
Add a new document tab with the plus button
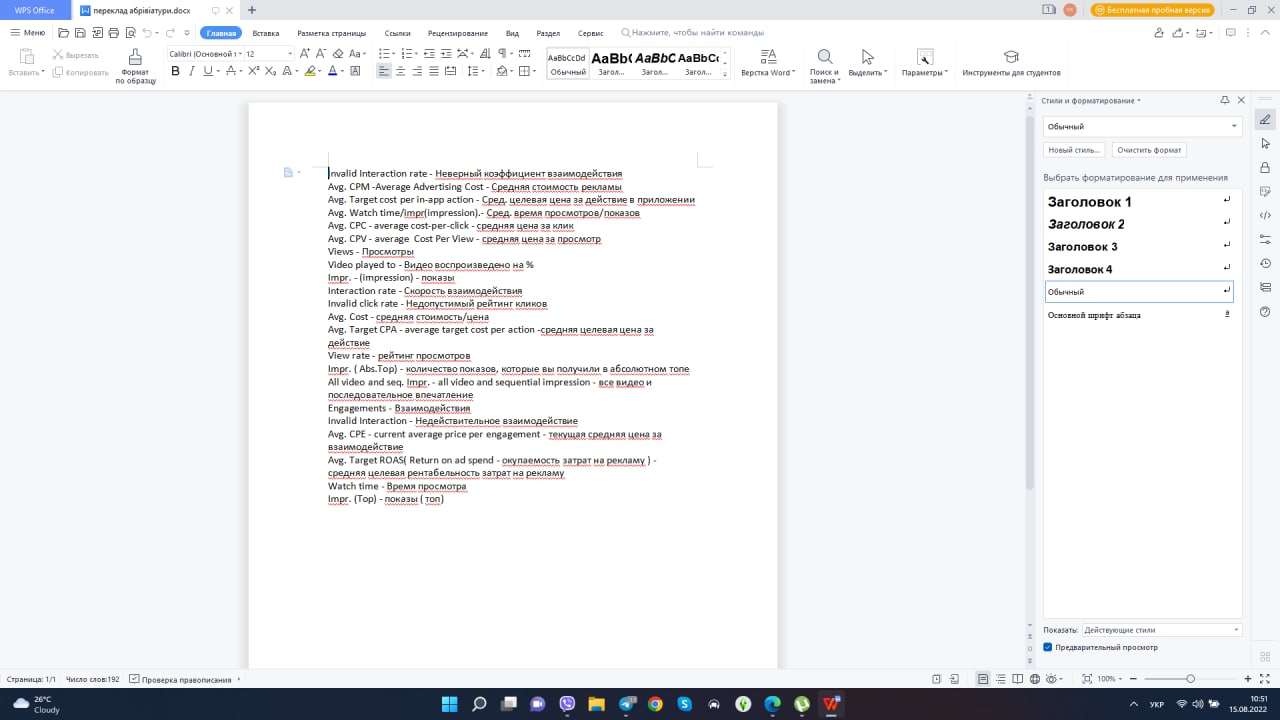pyautogui.click(x=251, y=10)
